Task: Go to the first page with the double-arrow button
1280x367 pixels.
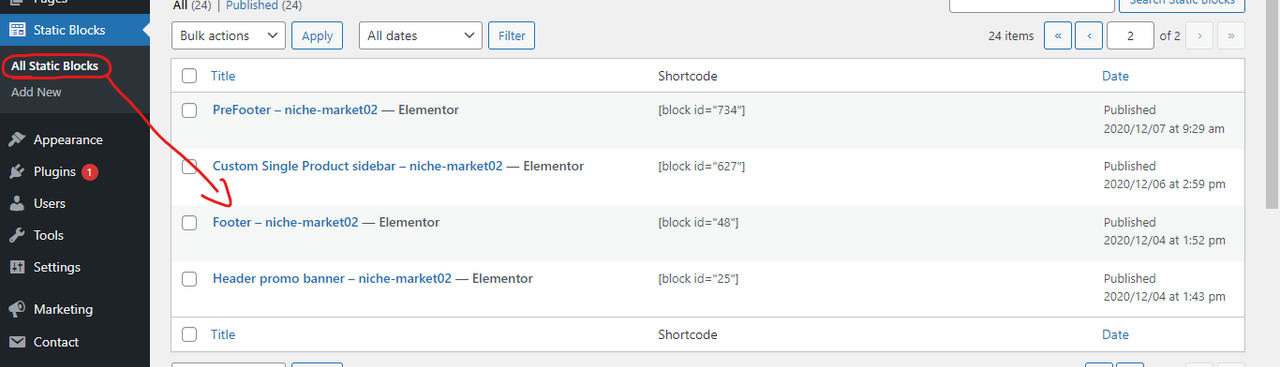Action: point(1057,36)
